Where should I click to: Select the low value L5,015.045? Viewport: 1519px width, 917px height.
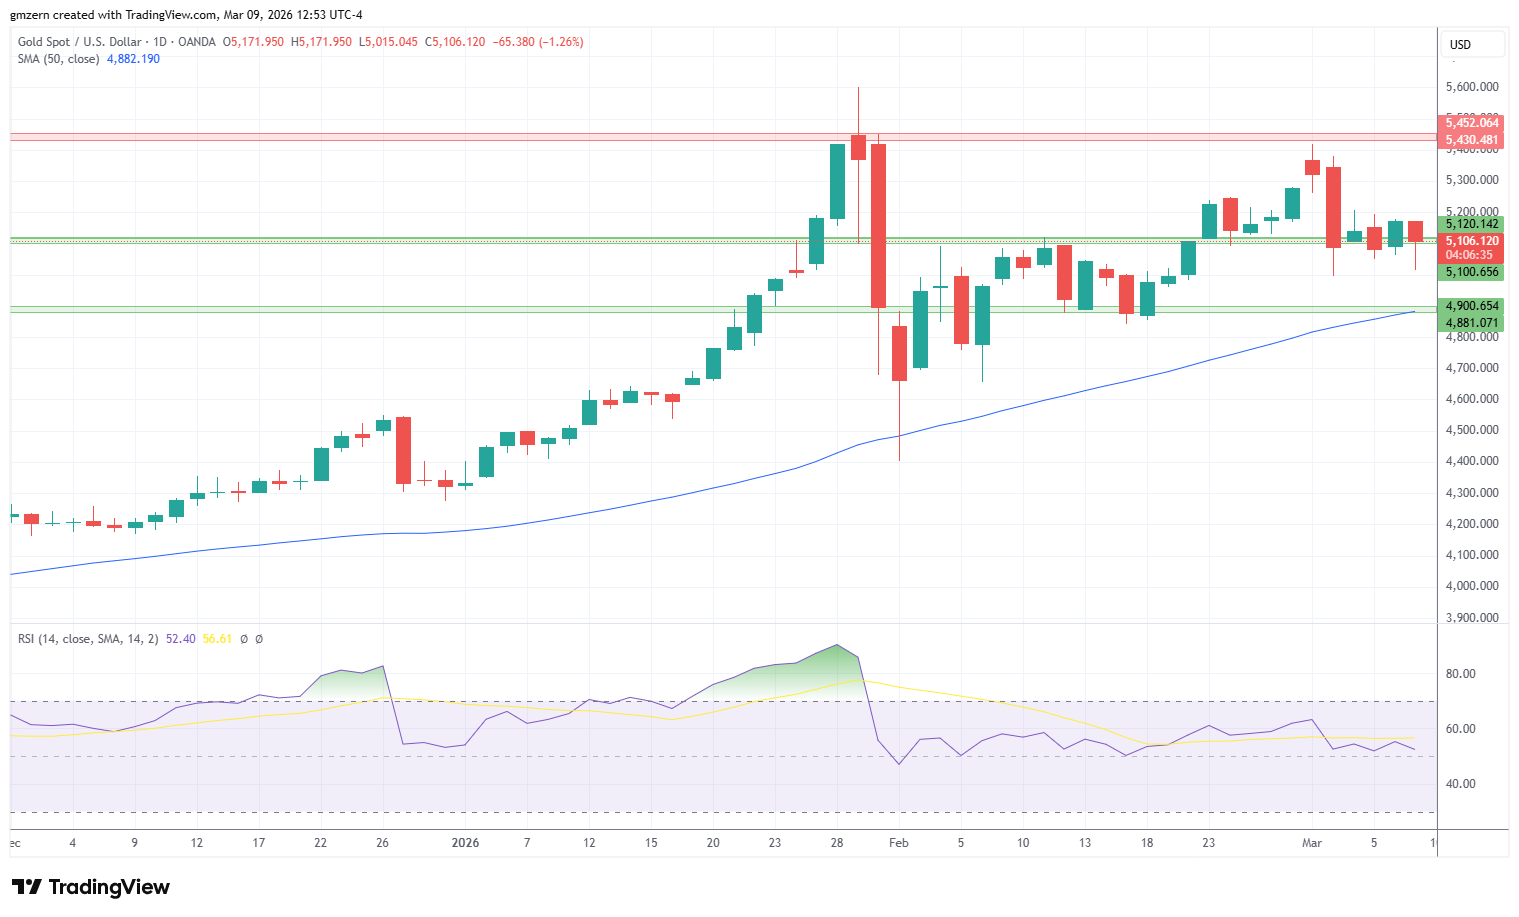388,42
